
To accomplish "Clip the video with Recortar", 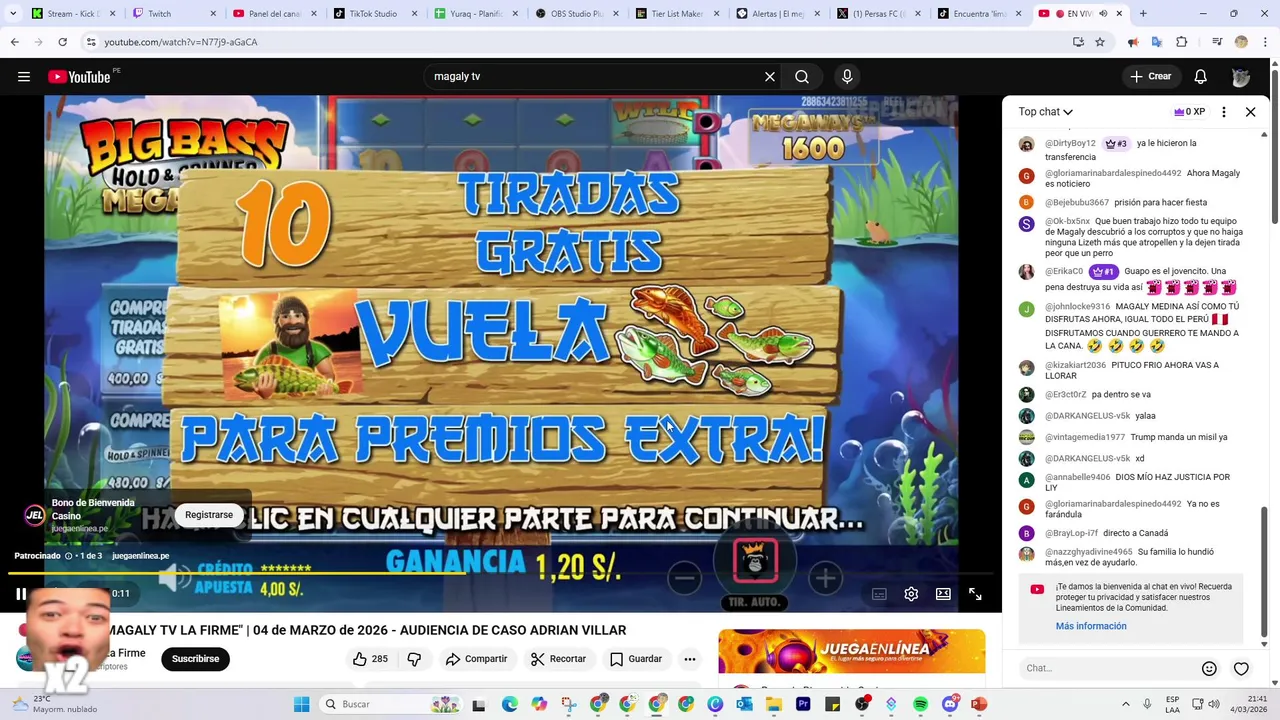I will 558,659.
